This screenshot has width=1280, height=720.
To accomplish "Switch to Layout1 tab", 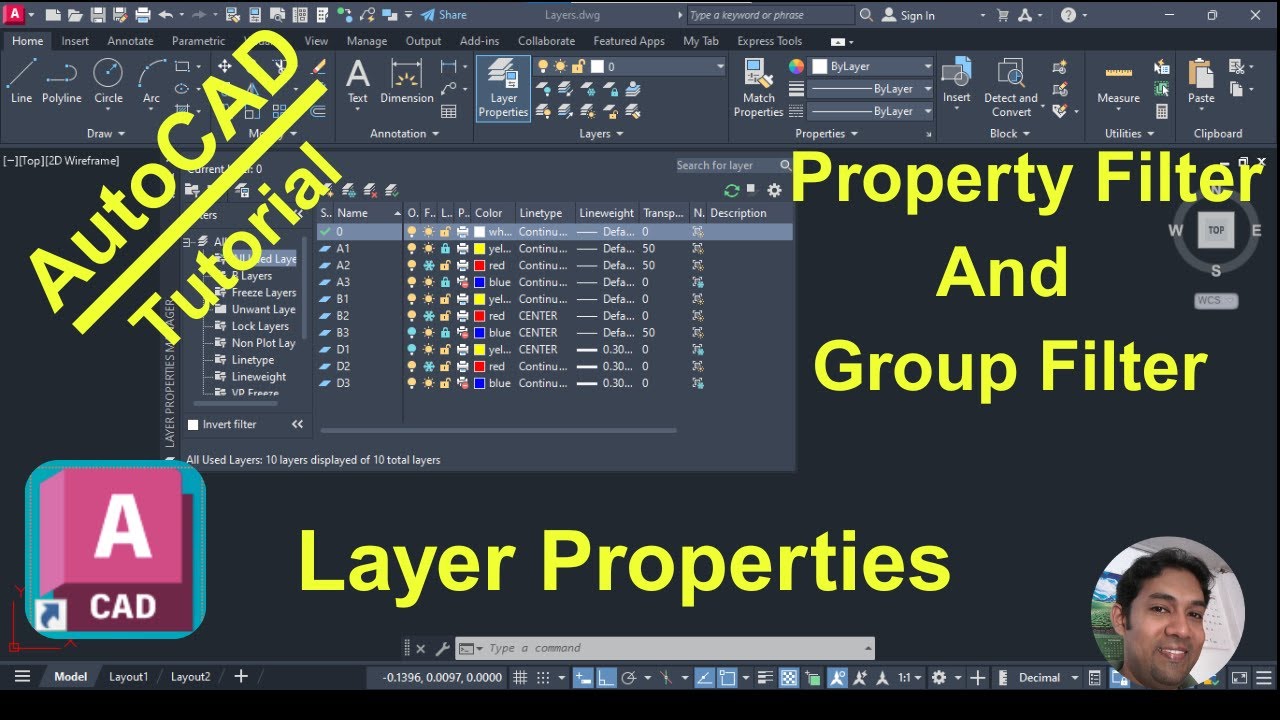I will [x=128, y=677].
